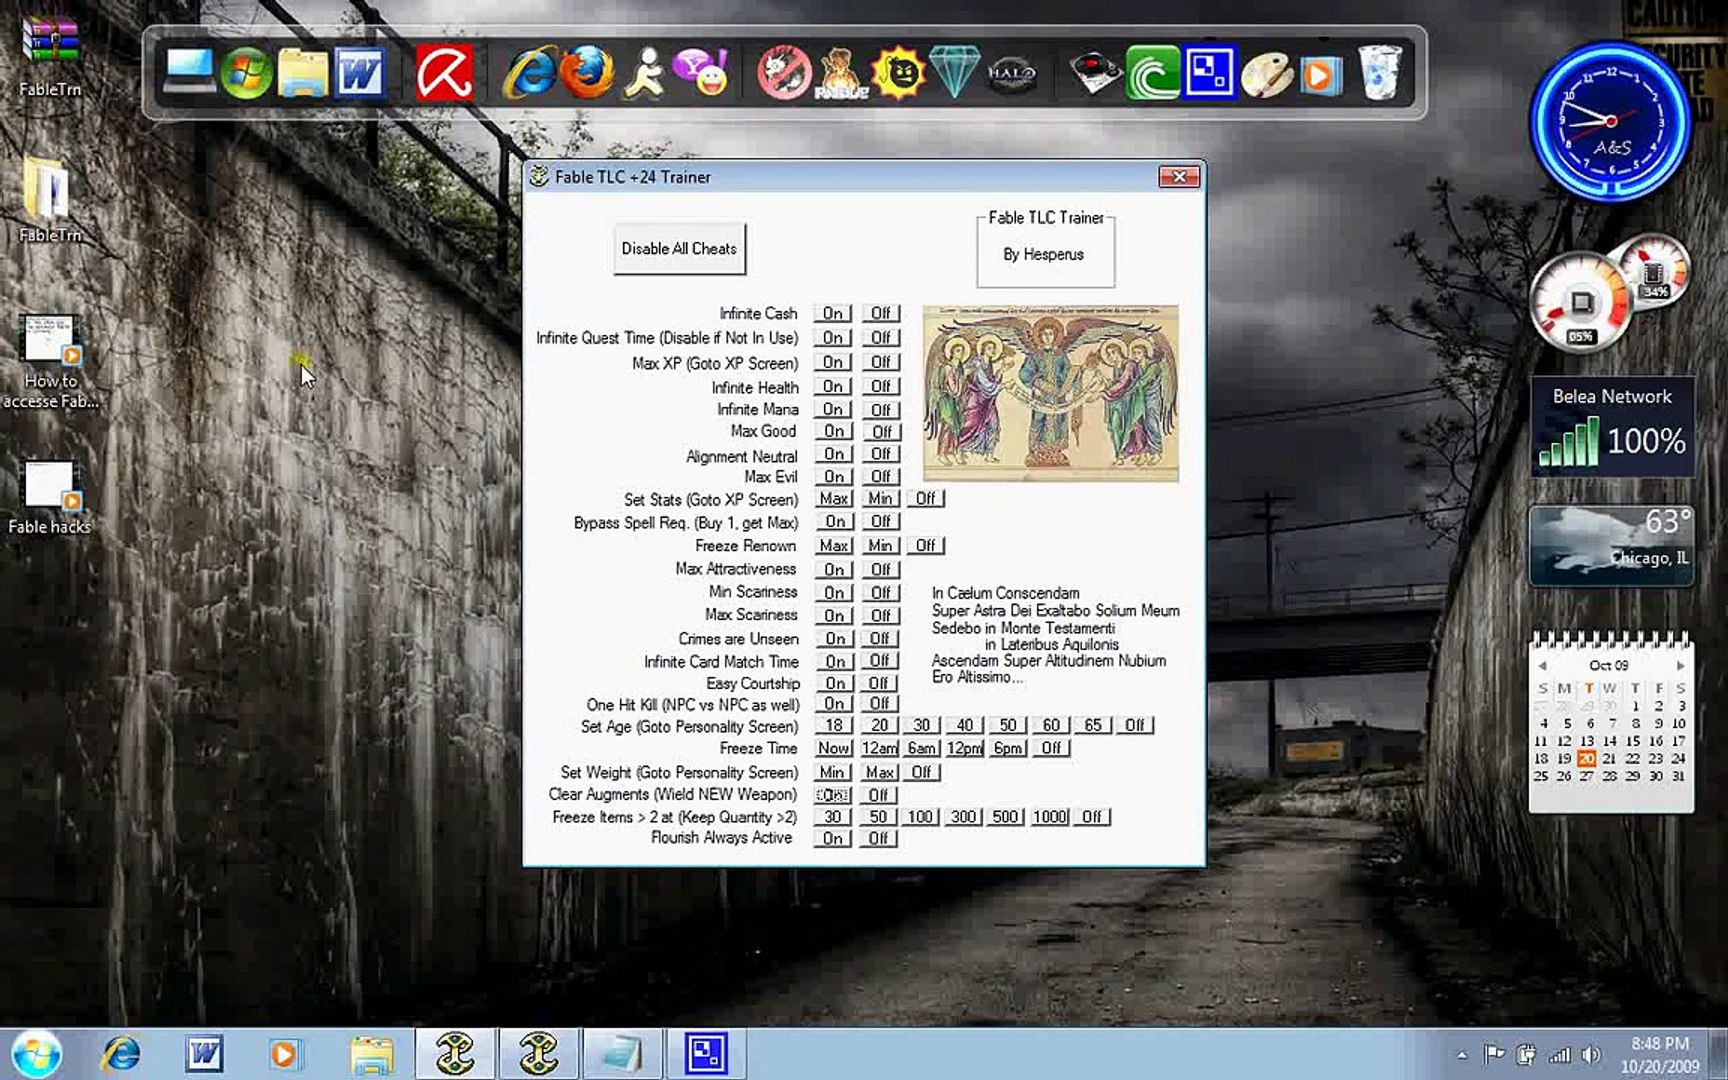Open the 'How to accesse Fab...' desktop file
Viewport: 1728px width, 1080px height.
(x=50, y=361)
